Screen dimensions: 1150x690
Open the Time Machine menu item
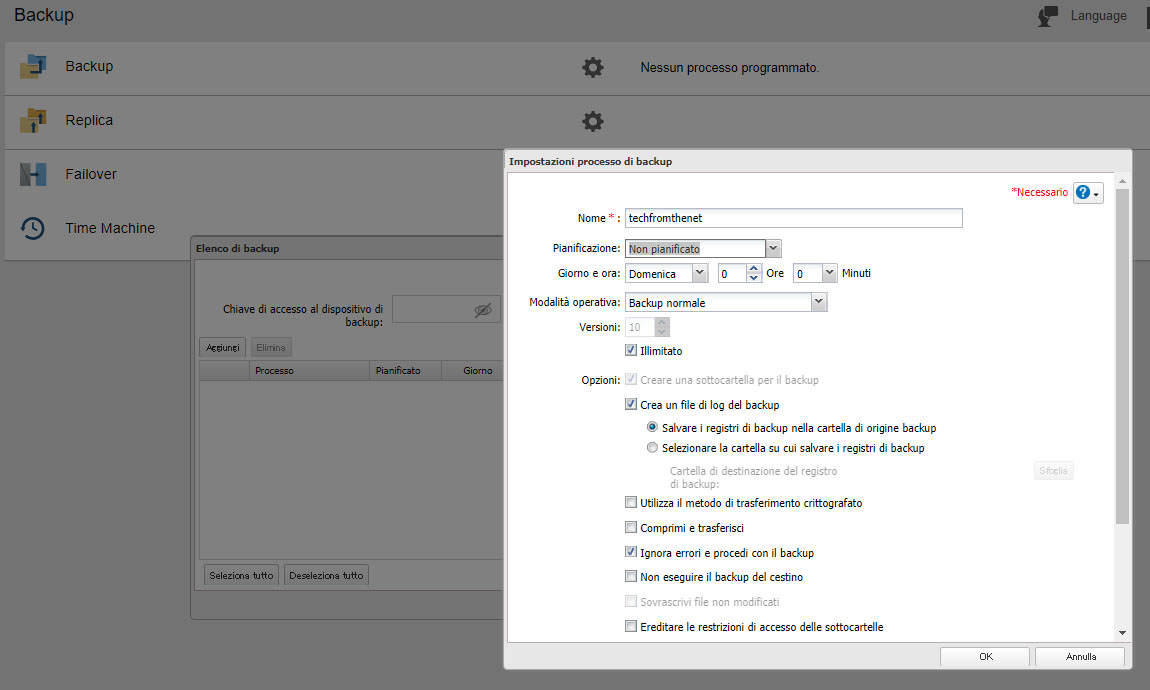(110, 228)
